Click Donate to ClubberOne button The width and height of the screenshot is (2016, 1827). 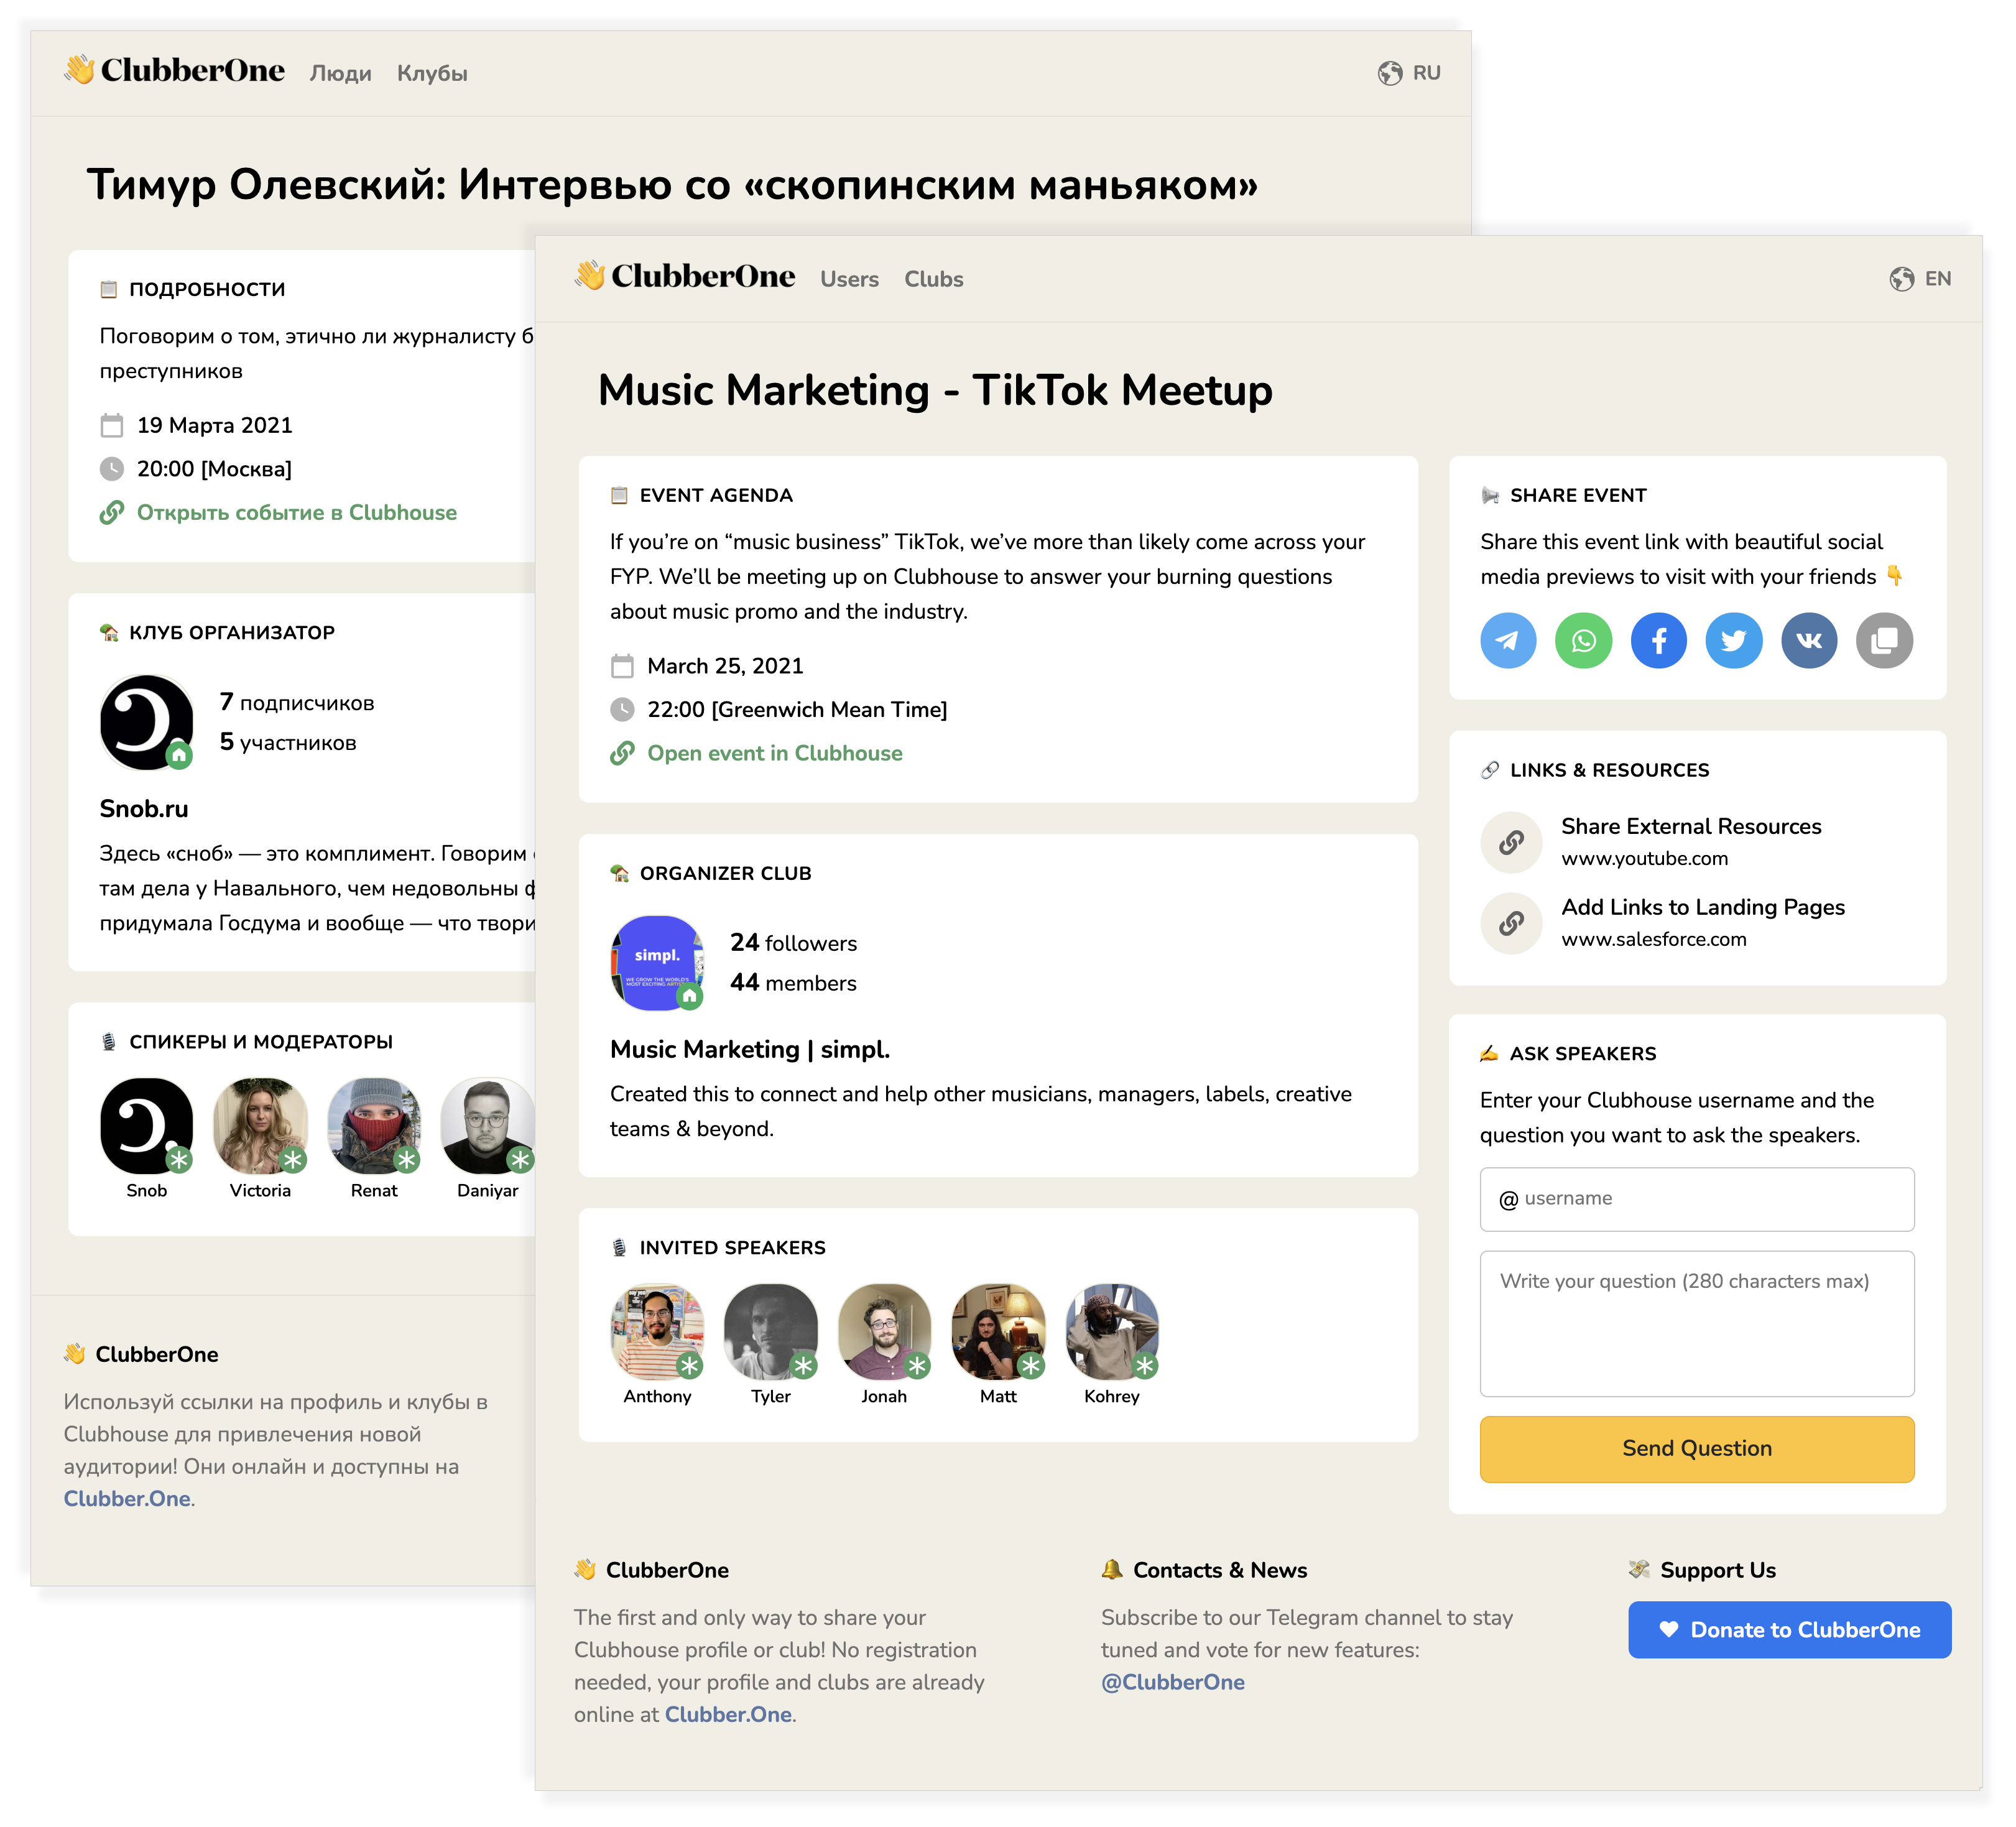point(1789,1629)
